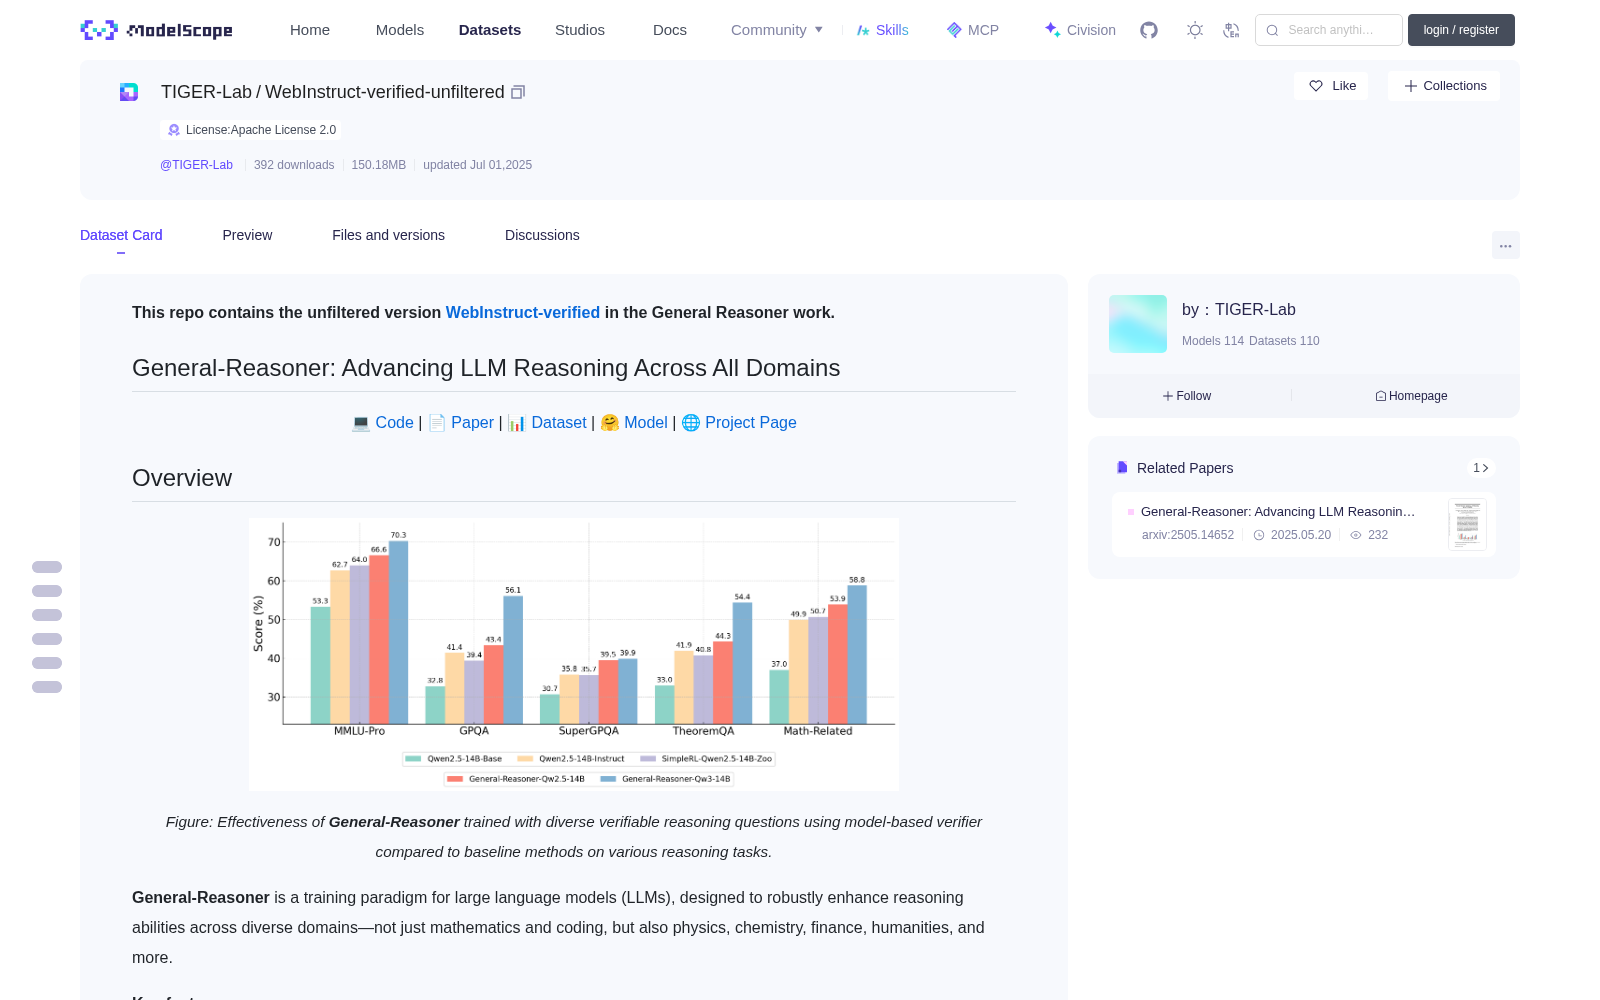Open the GitHub icon link
The image size is (1600, 1000).
click(1149, 30)
